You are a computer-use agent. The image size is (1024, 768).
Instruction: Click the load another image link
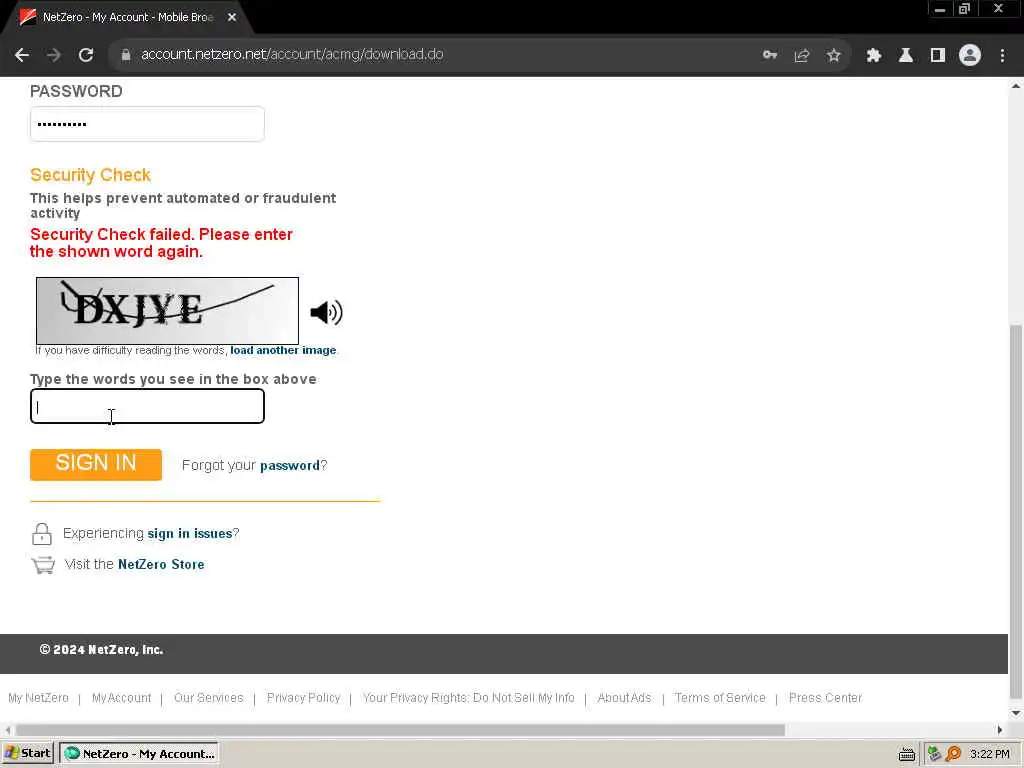tap(283, 350)
